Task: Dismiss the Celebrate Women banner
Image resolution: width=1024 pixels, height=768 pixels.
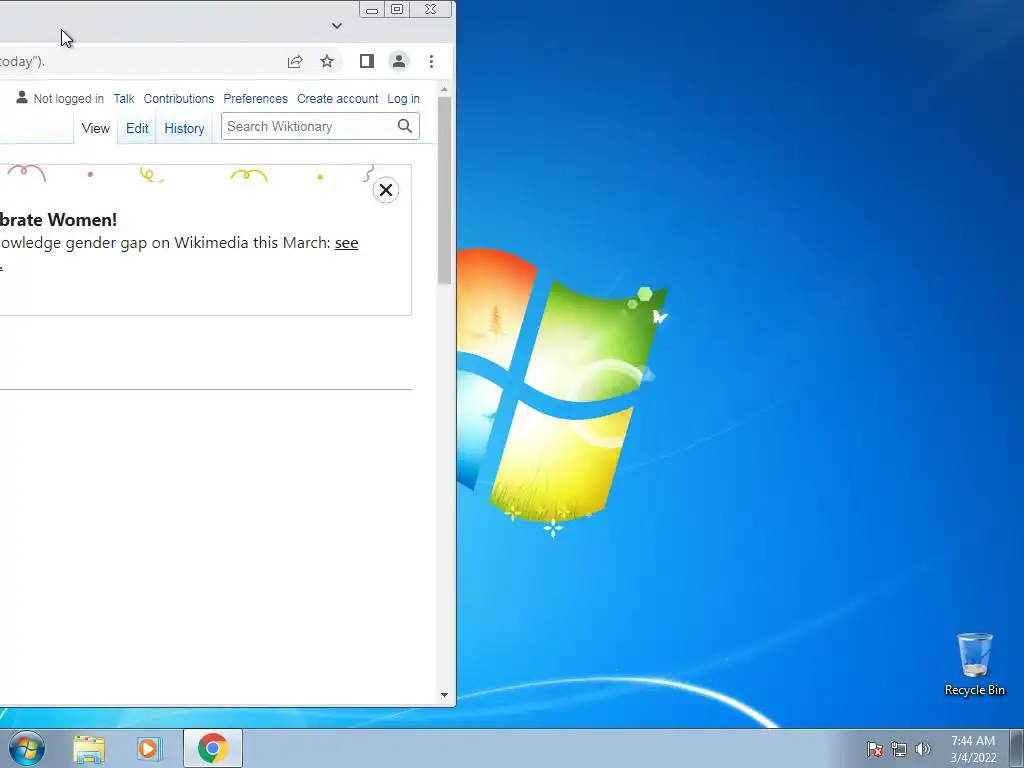Action: (x=386, y=190)
